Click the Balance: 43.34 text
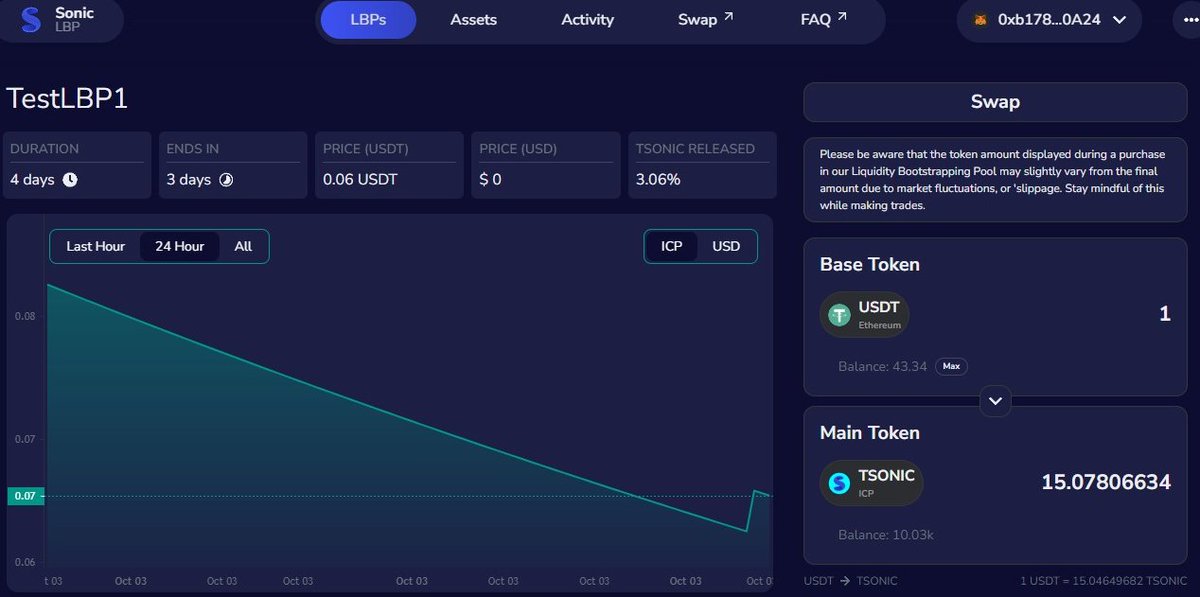The image size is (1200, 597). 882,367
